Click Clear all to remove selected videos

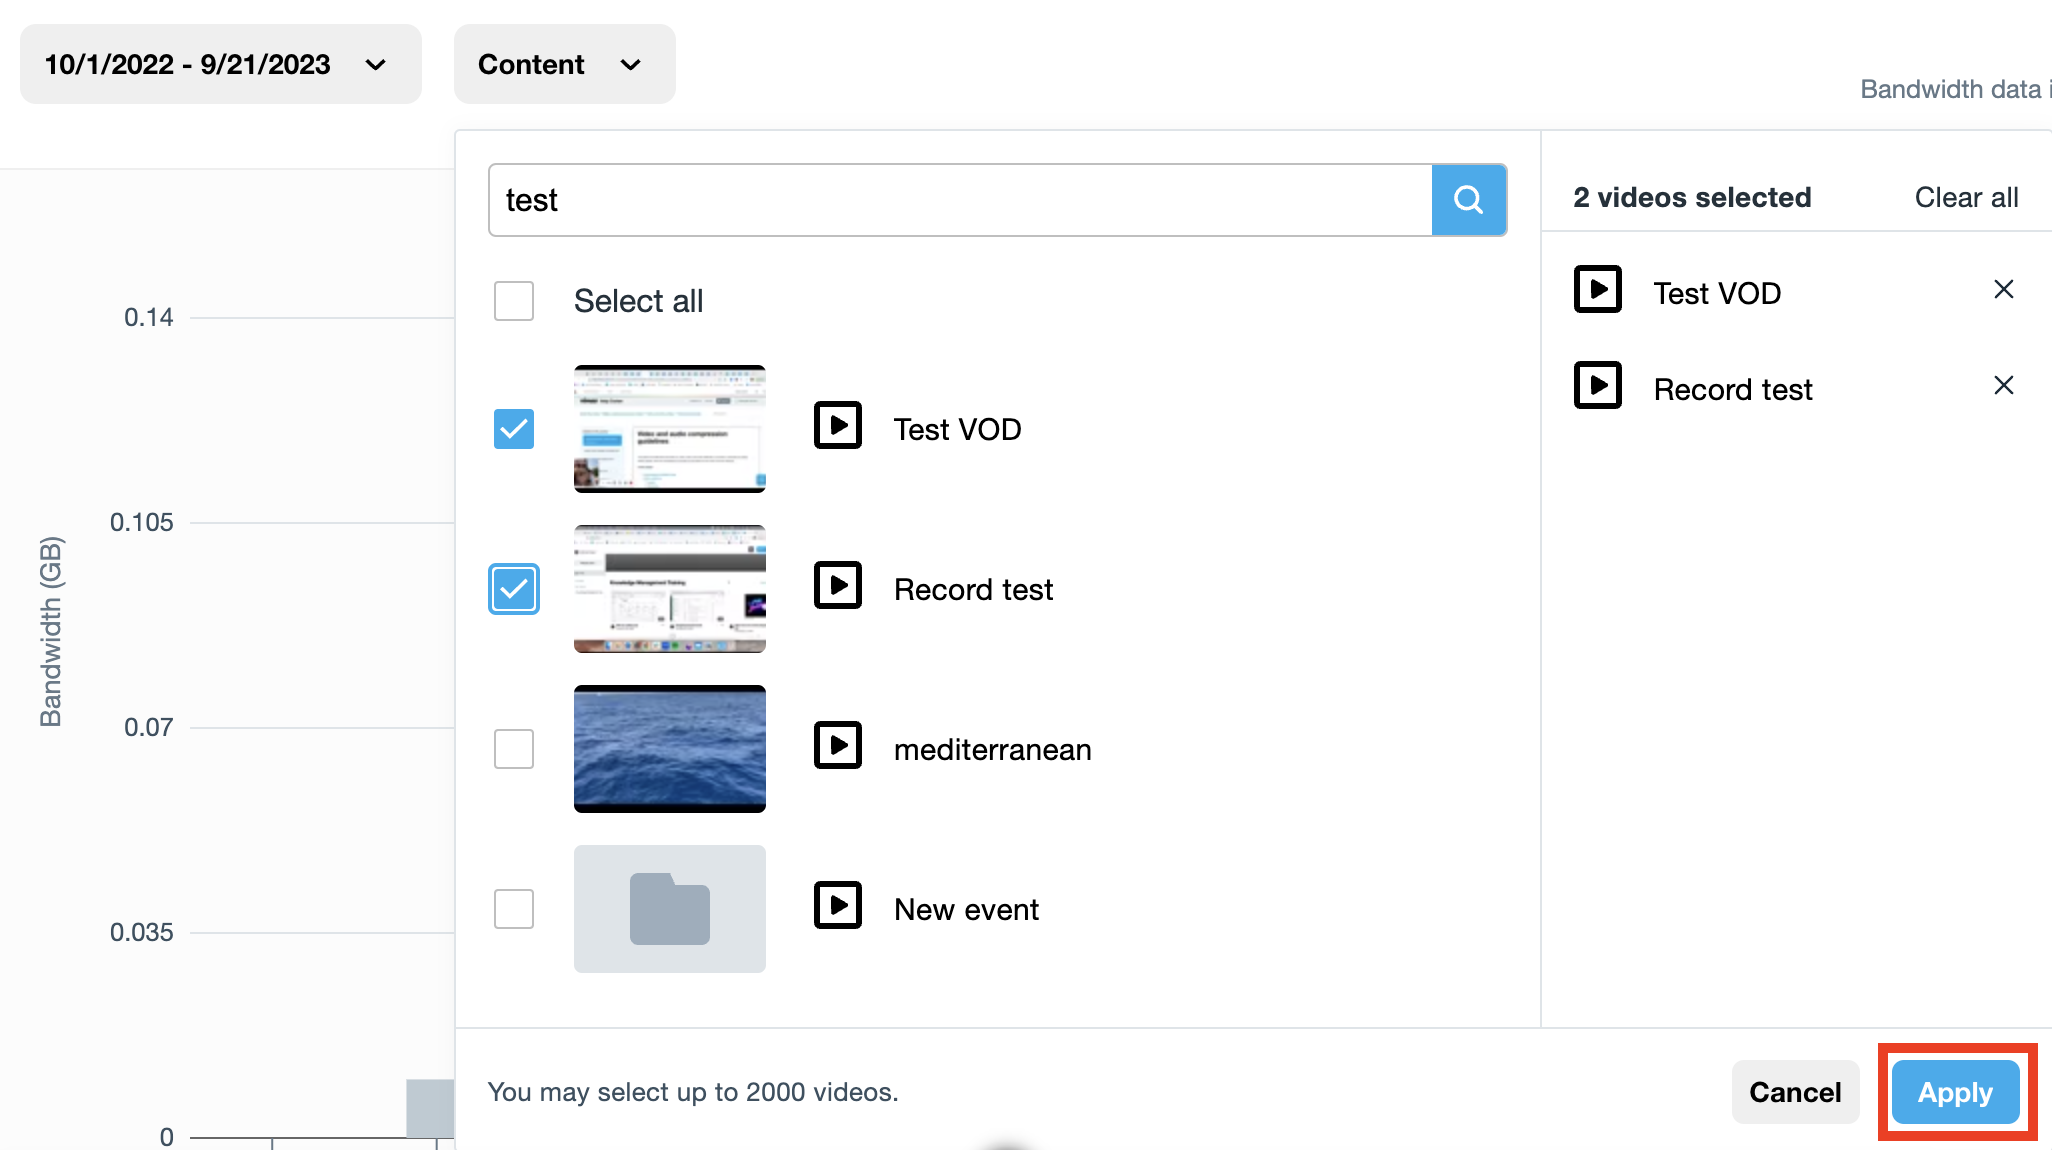pyautogui.click(x=1965, y=197)
